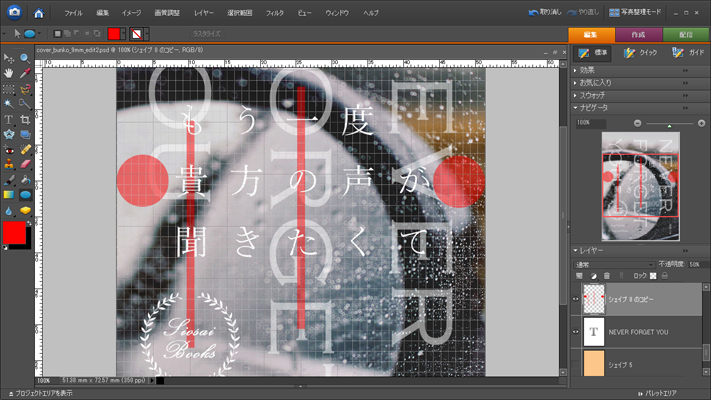Switch to 写真整理モード
This screenshot has height=400, width=711.
click(635, 12)
